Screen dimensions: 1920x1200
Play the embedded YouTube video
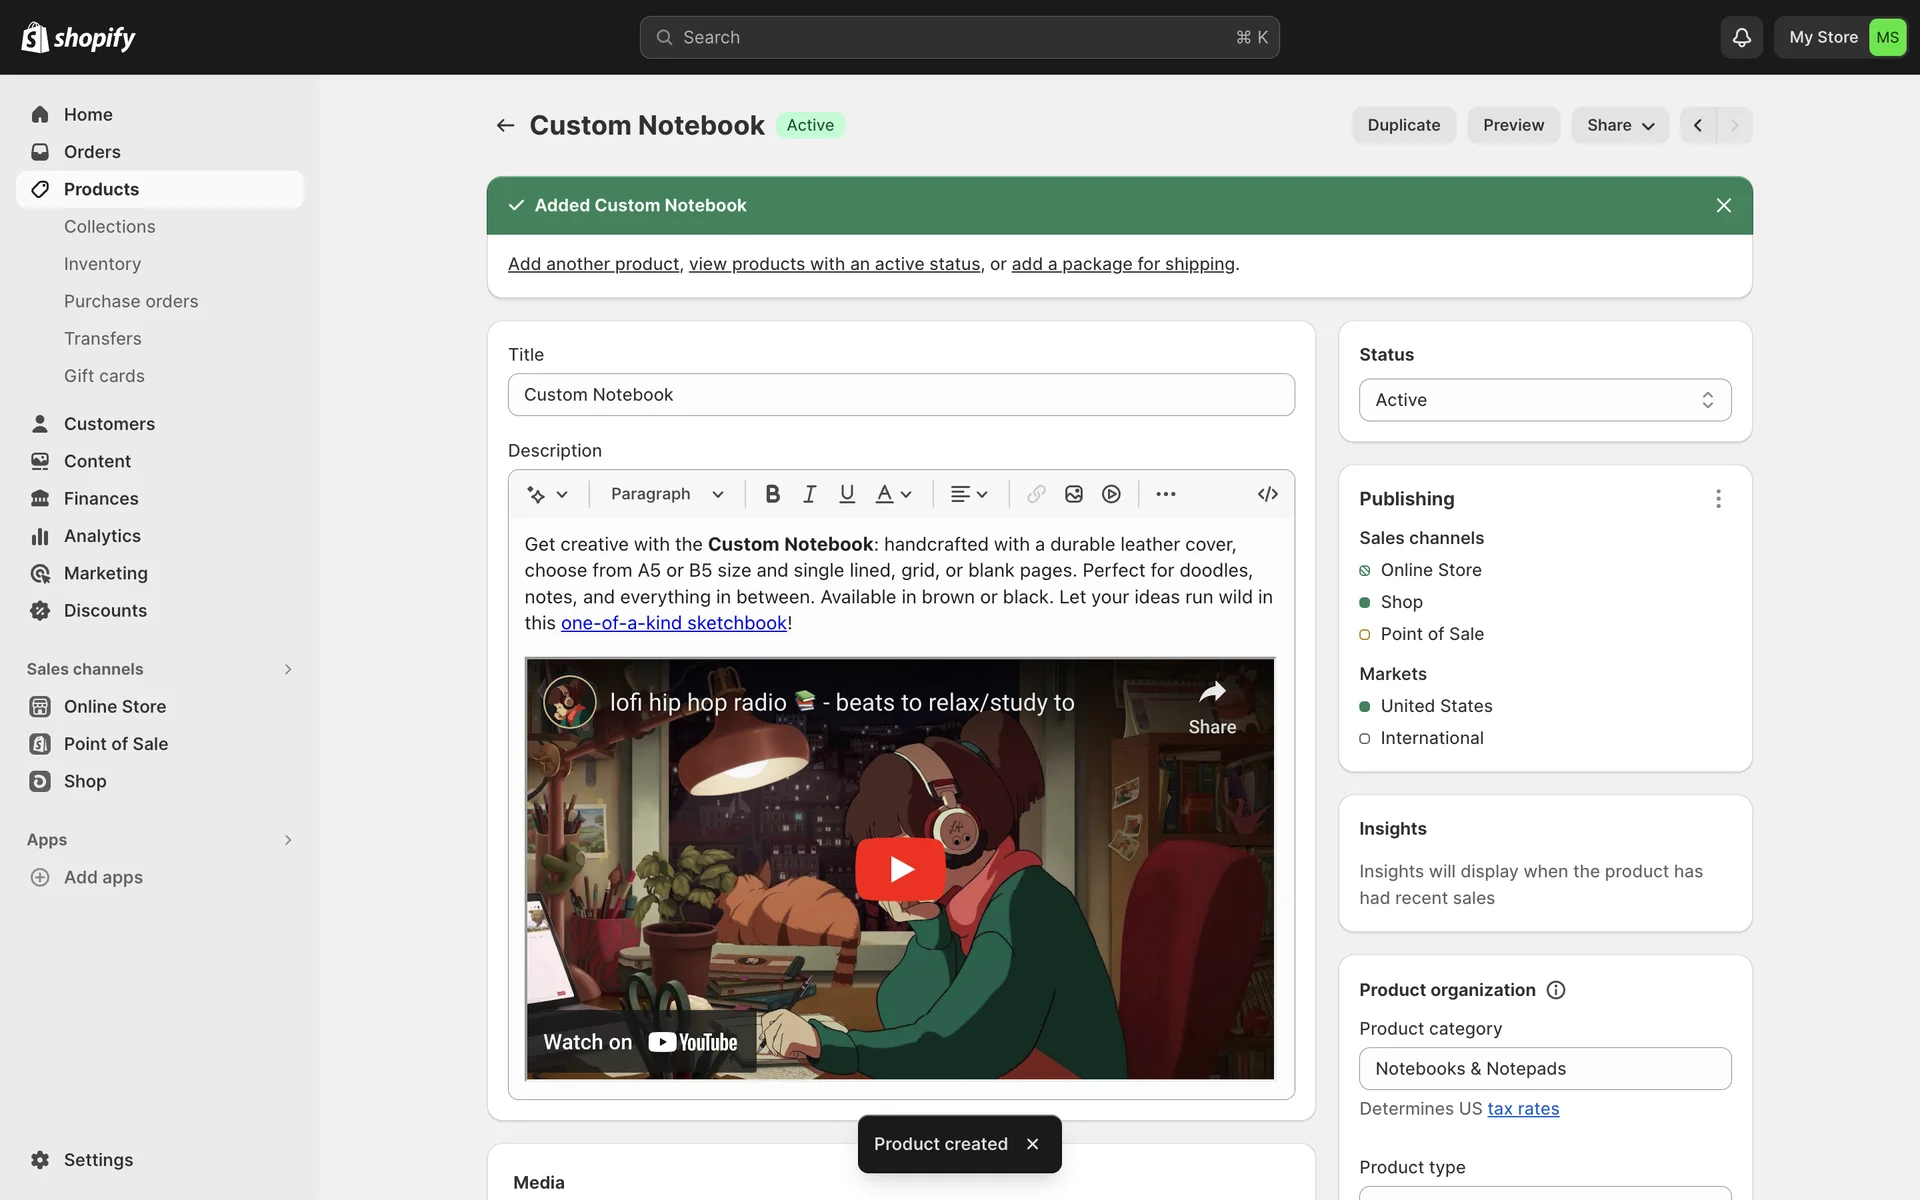click(900, 869)
